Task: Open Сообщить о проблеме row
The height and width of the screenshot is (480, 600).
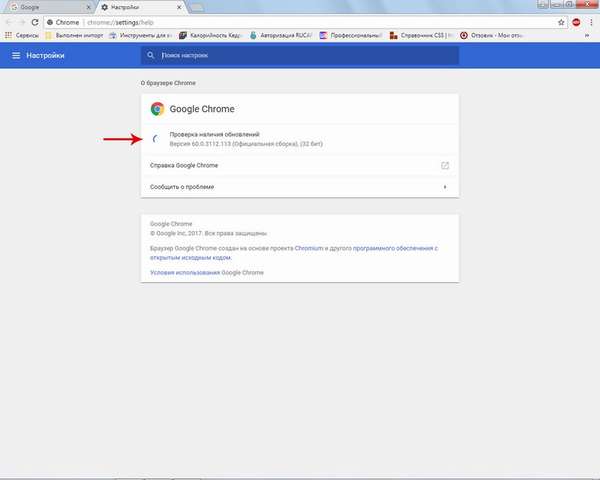Action: 300,187
